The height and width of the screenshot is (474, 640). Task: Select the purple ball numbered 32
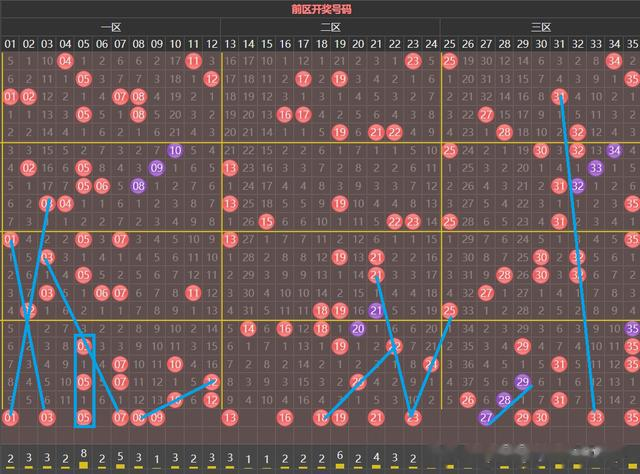(x=578, y=186)
